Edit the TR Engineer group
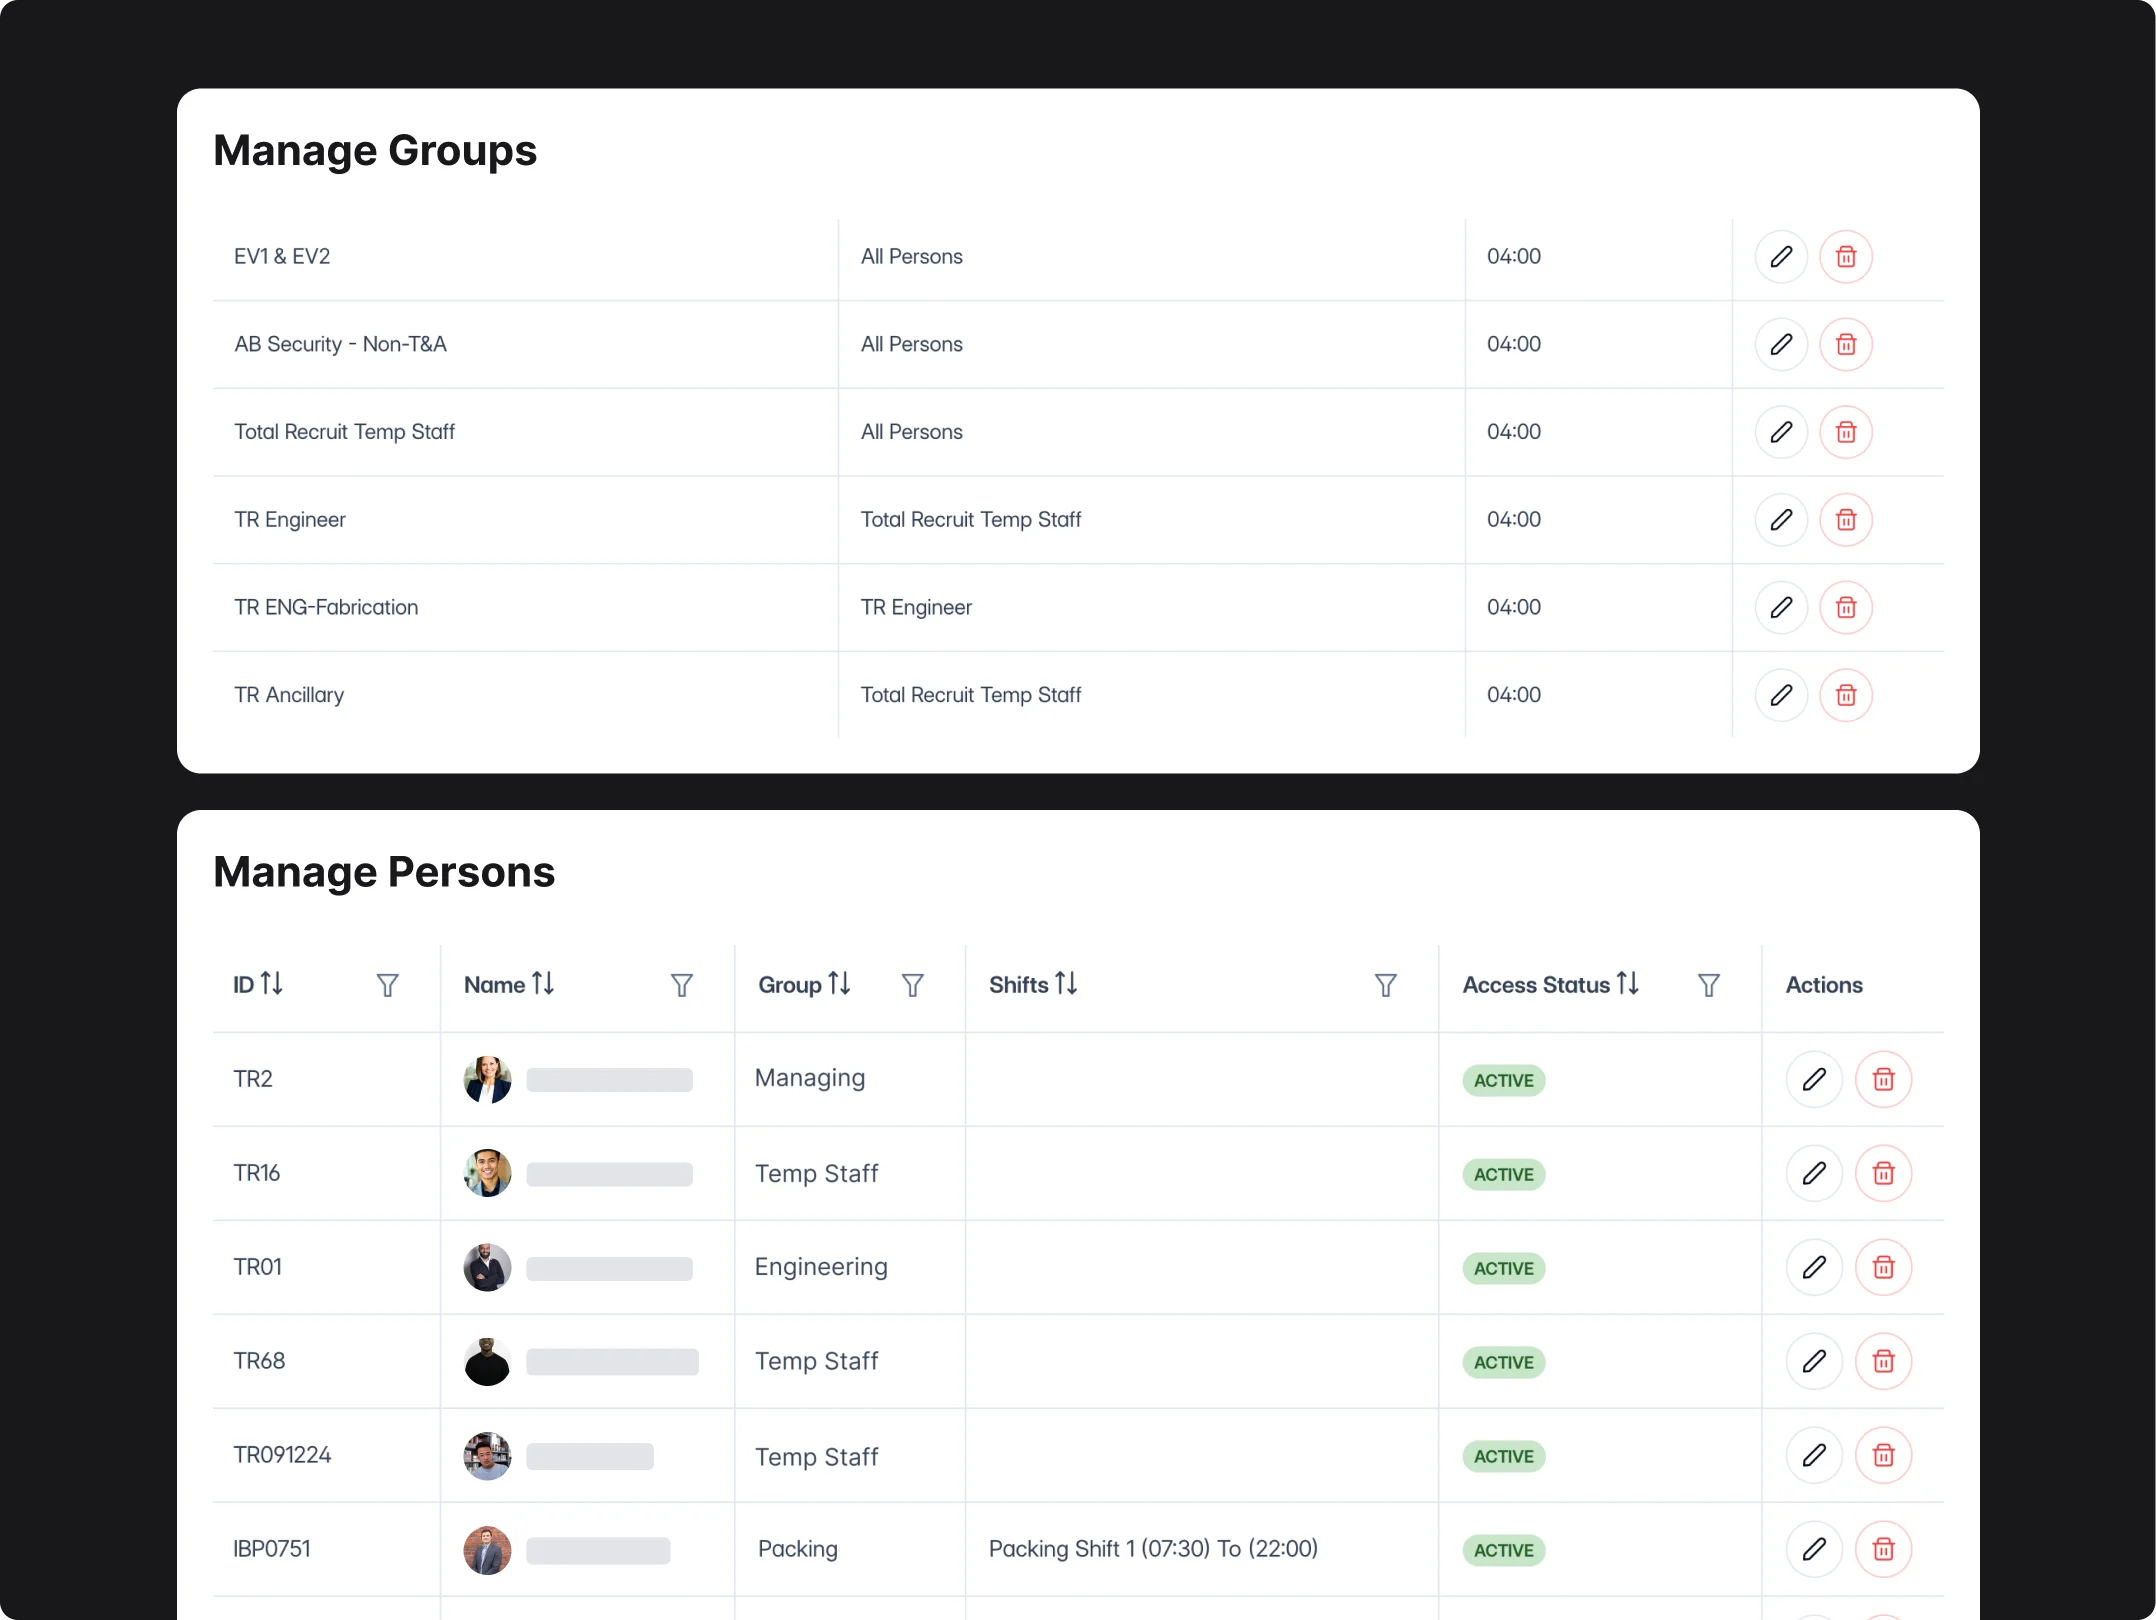This screenshot has height=1620, width=2156. [x=1781, y=520]
